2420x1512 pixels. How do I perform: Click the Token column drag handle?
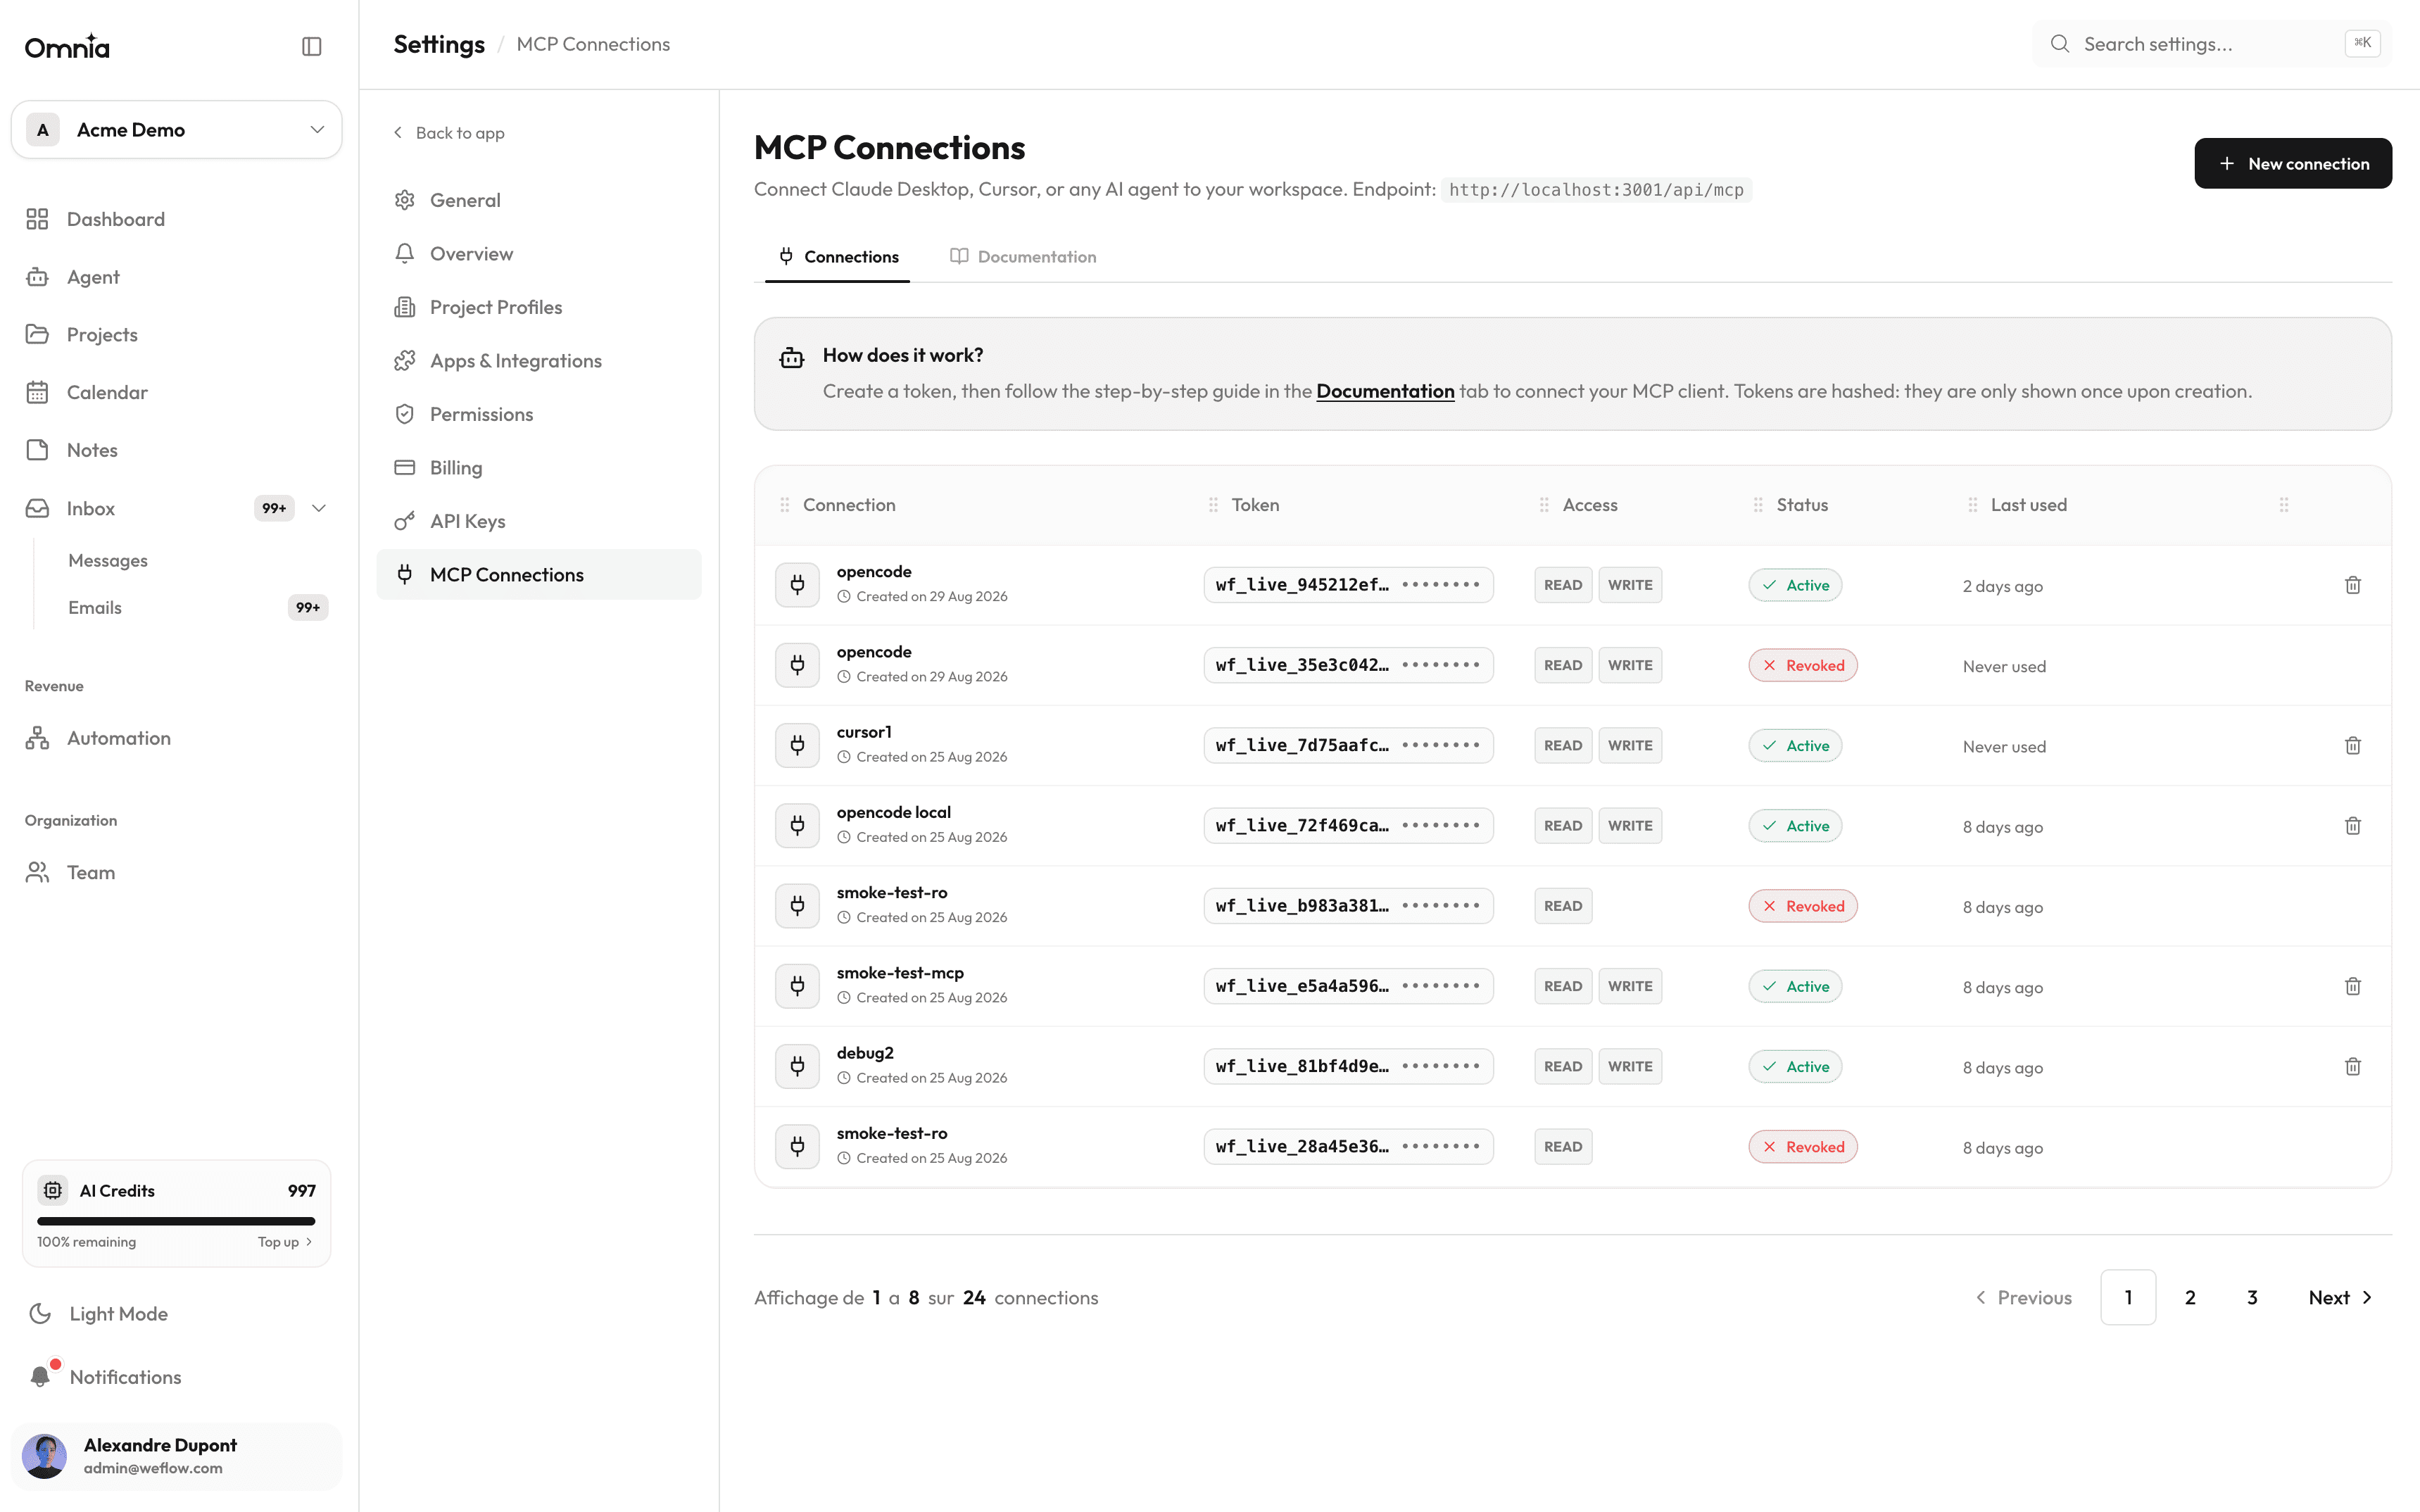click(x=1213, y=505)
